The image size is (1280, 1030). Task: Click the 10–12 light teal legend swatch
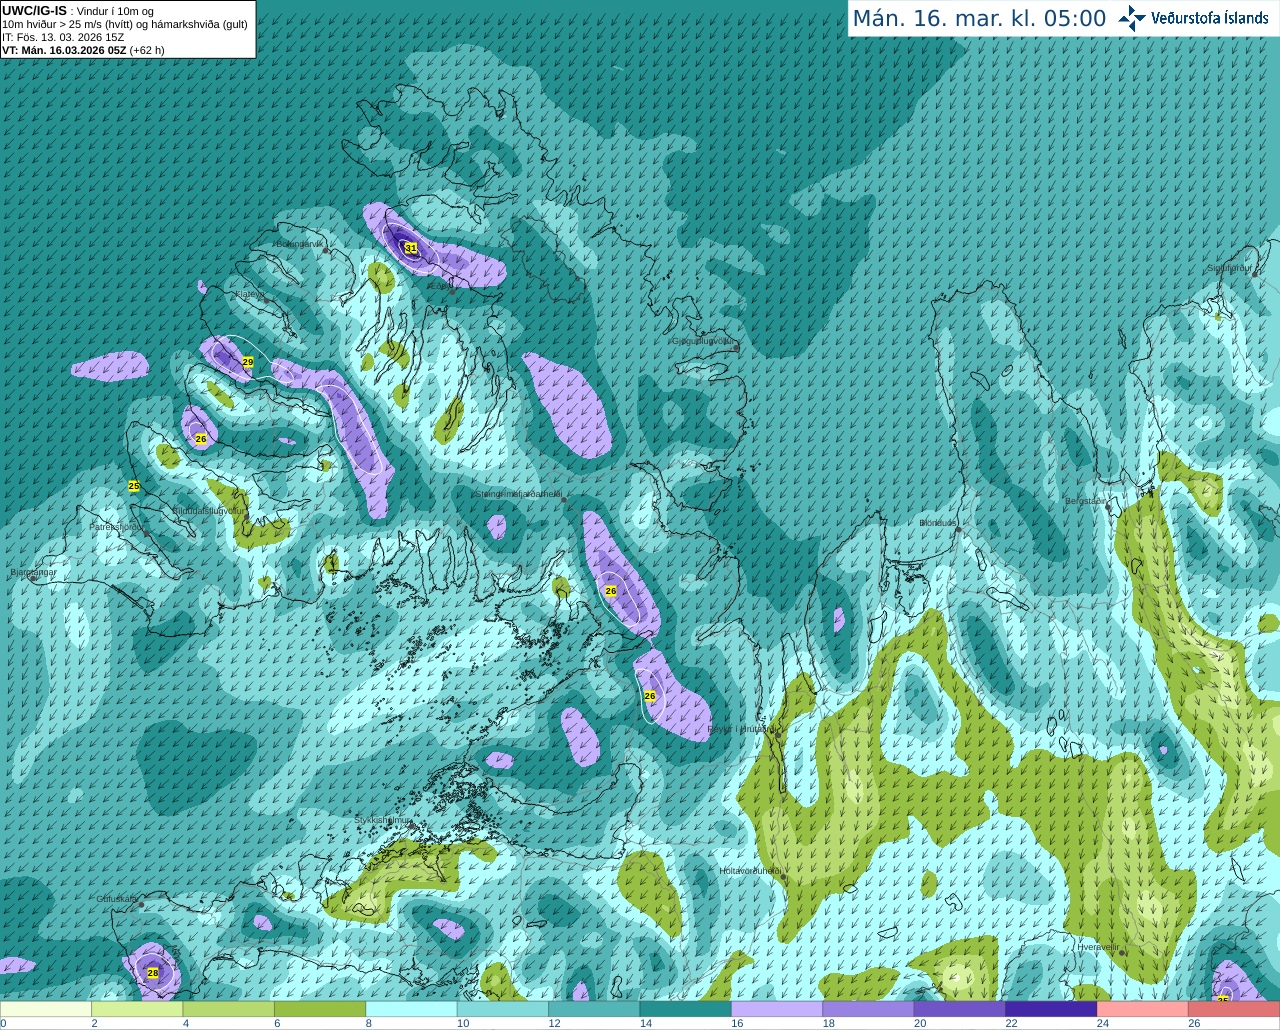(503, 1009)
